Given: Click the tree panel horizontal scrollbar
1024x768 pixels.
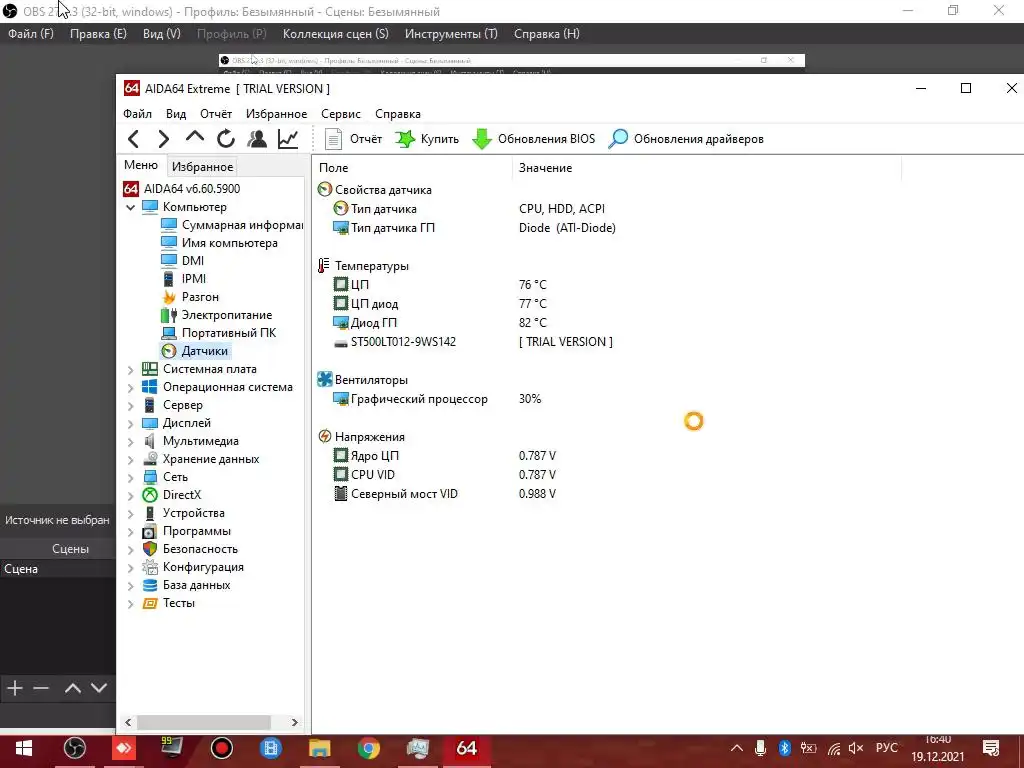Looking at the screenshot, I should [204, 722].
